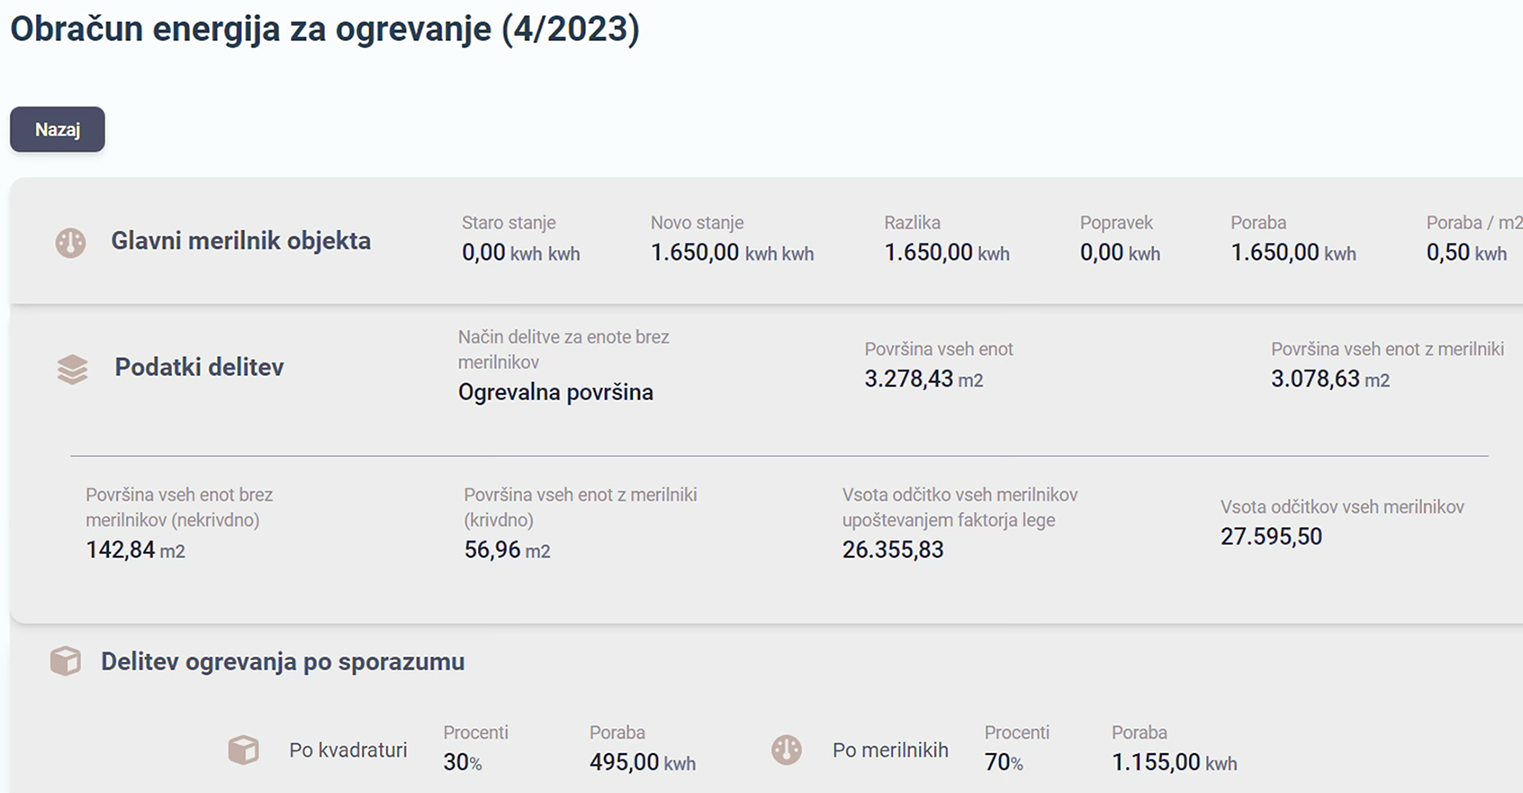Click the Po merilnikih Poraba 1.155,00 kwh
This screenshot has height=793, width=1523.
tap(1174, 762)
